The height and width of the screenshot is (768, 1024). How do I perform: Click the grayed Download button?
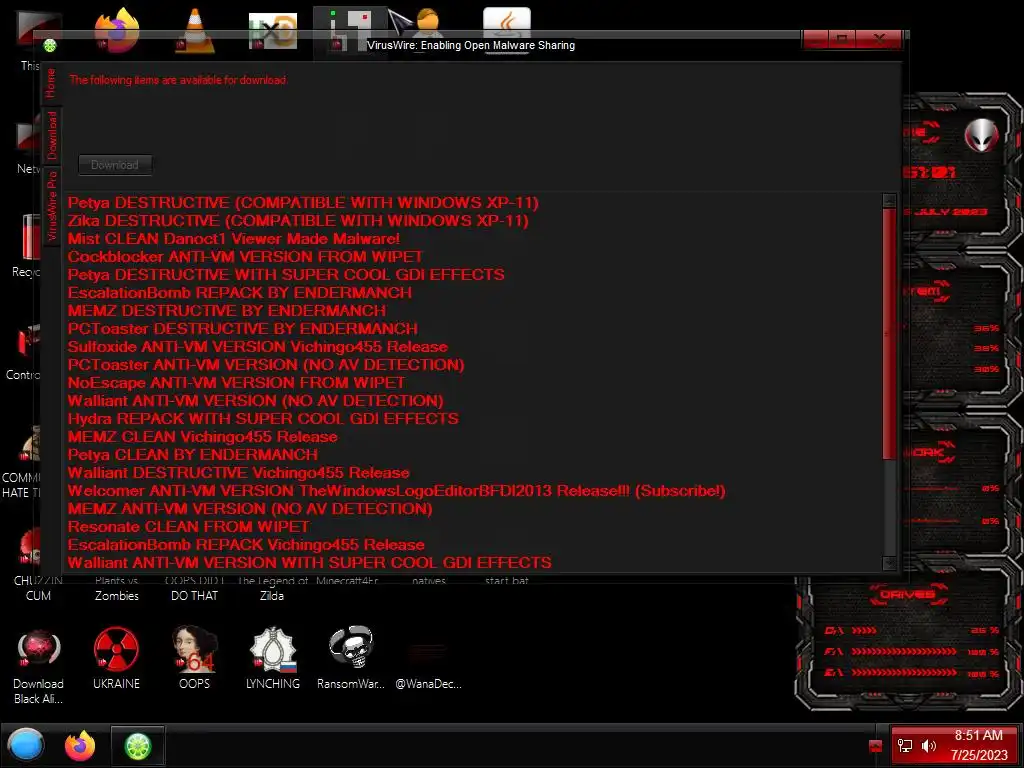(x=115, y=165)
